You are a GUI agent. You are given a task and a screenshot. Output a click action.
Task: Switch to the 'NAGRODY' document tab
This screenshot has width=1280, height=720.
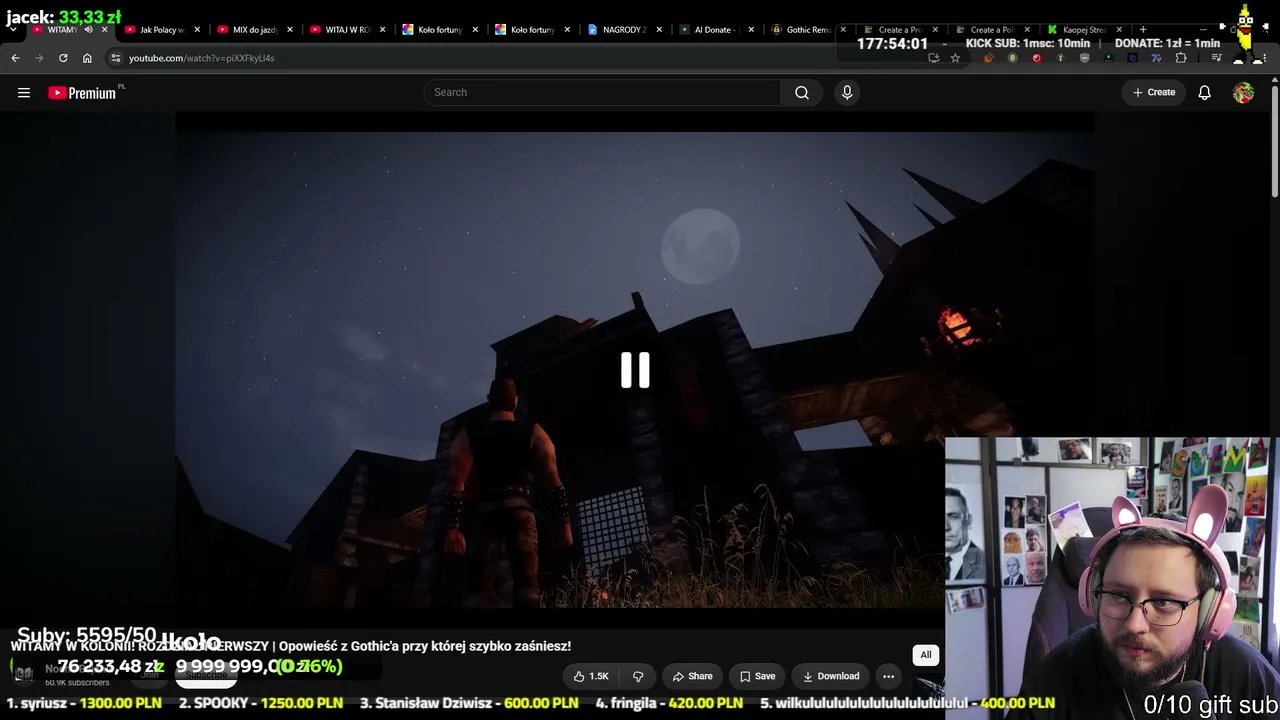(623, 30)
